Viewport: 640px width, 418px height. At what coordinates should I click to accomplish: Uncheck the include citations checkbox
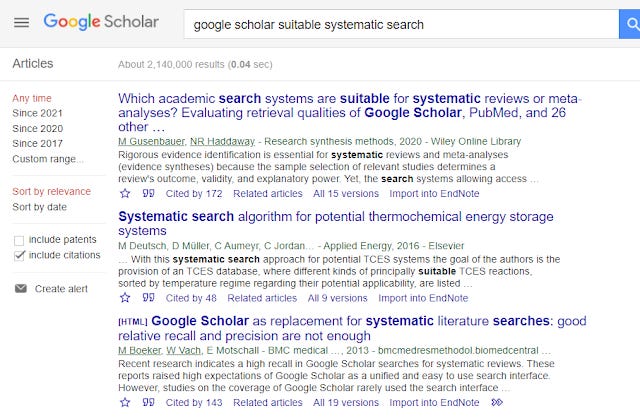point(19,256)
